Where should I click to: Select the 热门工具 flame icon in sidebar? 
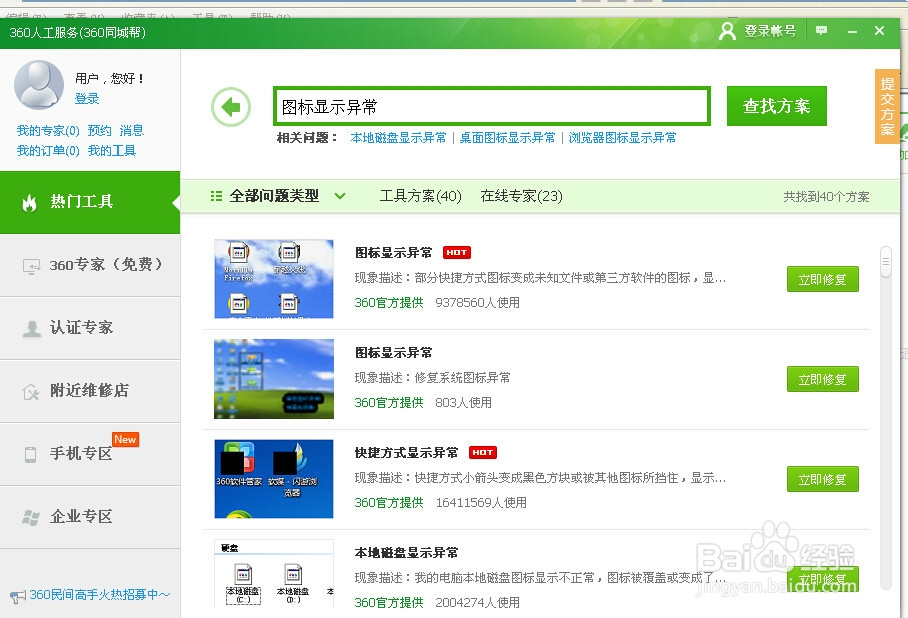[30, 203]
